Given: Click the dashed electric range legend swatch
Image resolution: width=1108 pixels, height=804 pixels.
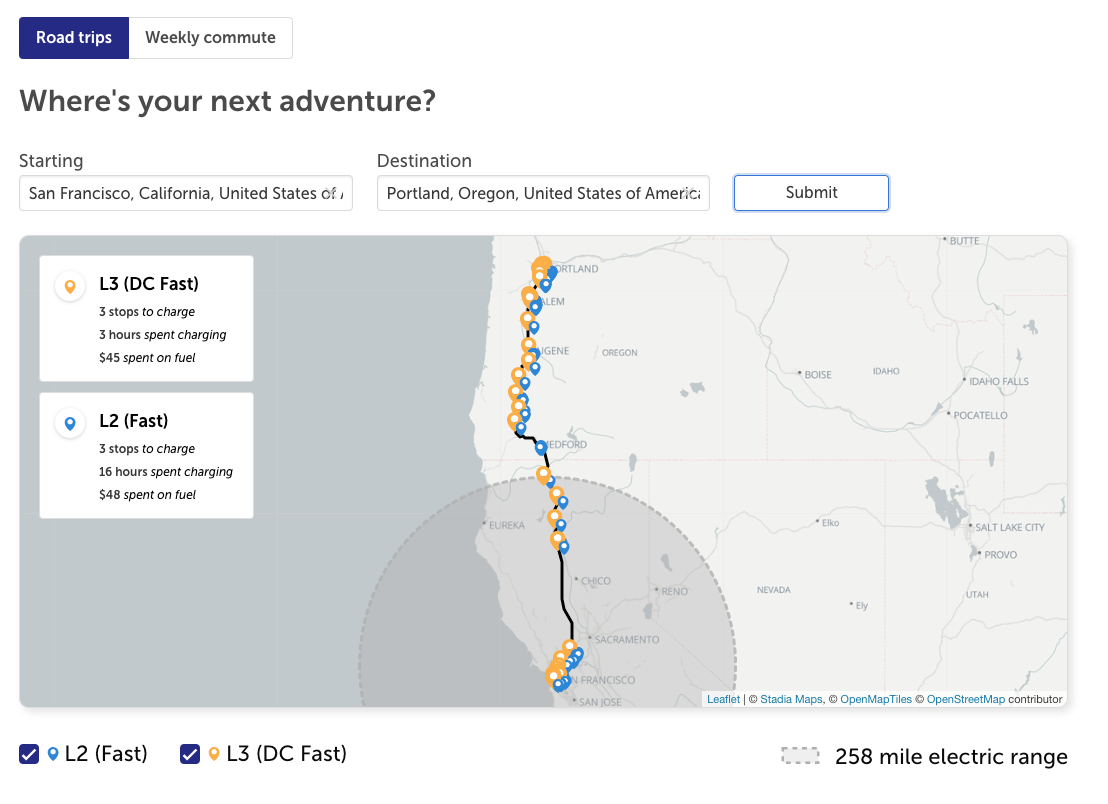Looking at the screenshot, I should tap(800, 757).
